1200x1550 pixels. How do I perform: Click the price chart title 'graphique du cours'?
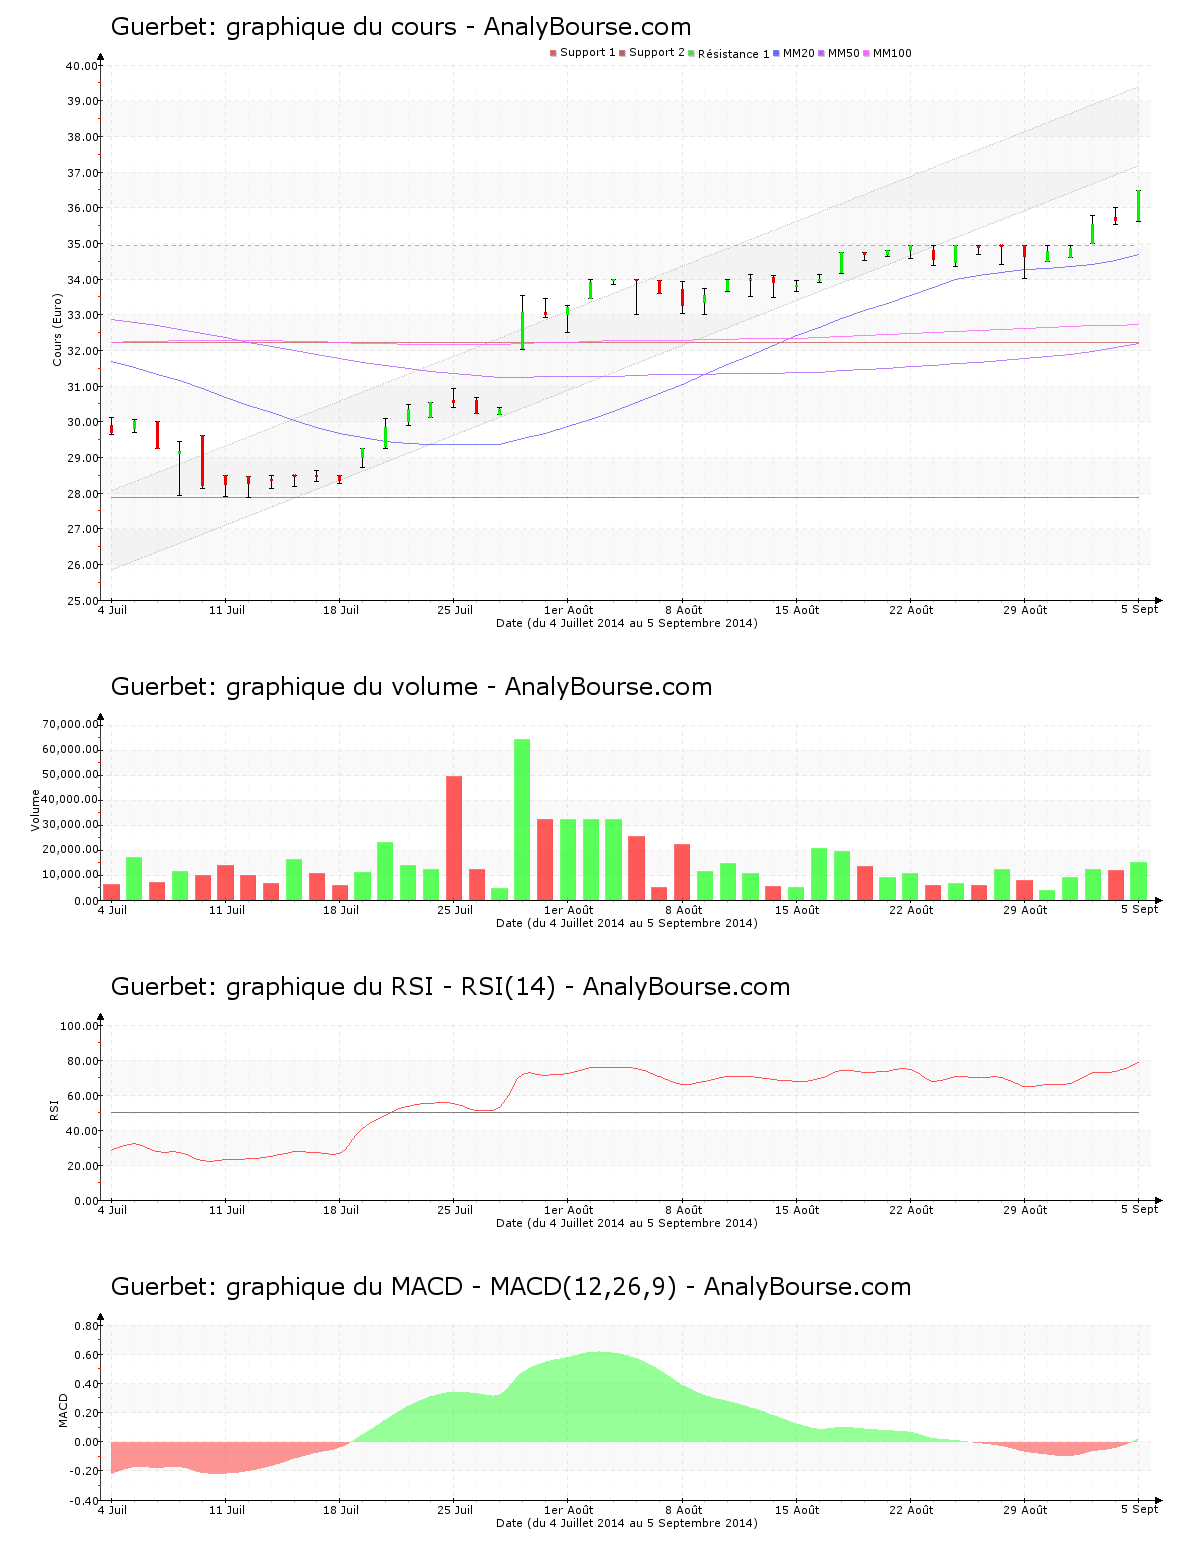tap(400, 27)
